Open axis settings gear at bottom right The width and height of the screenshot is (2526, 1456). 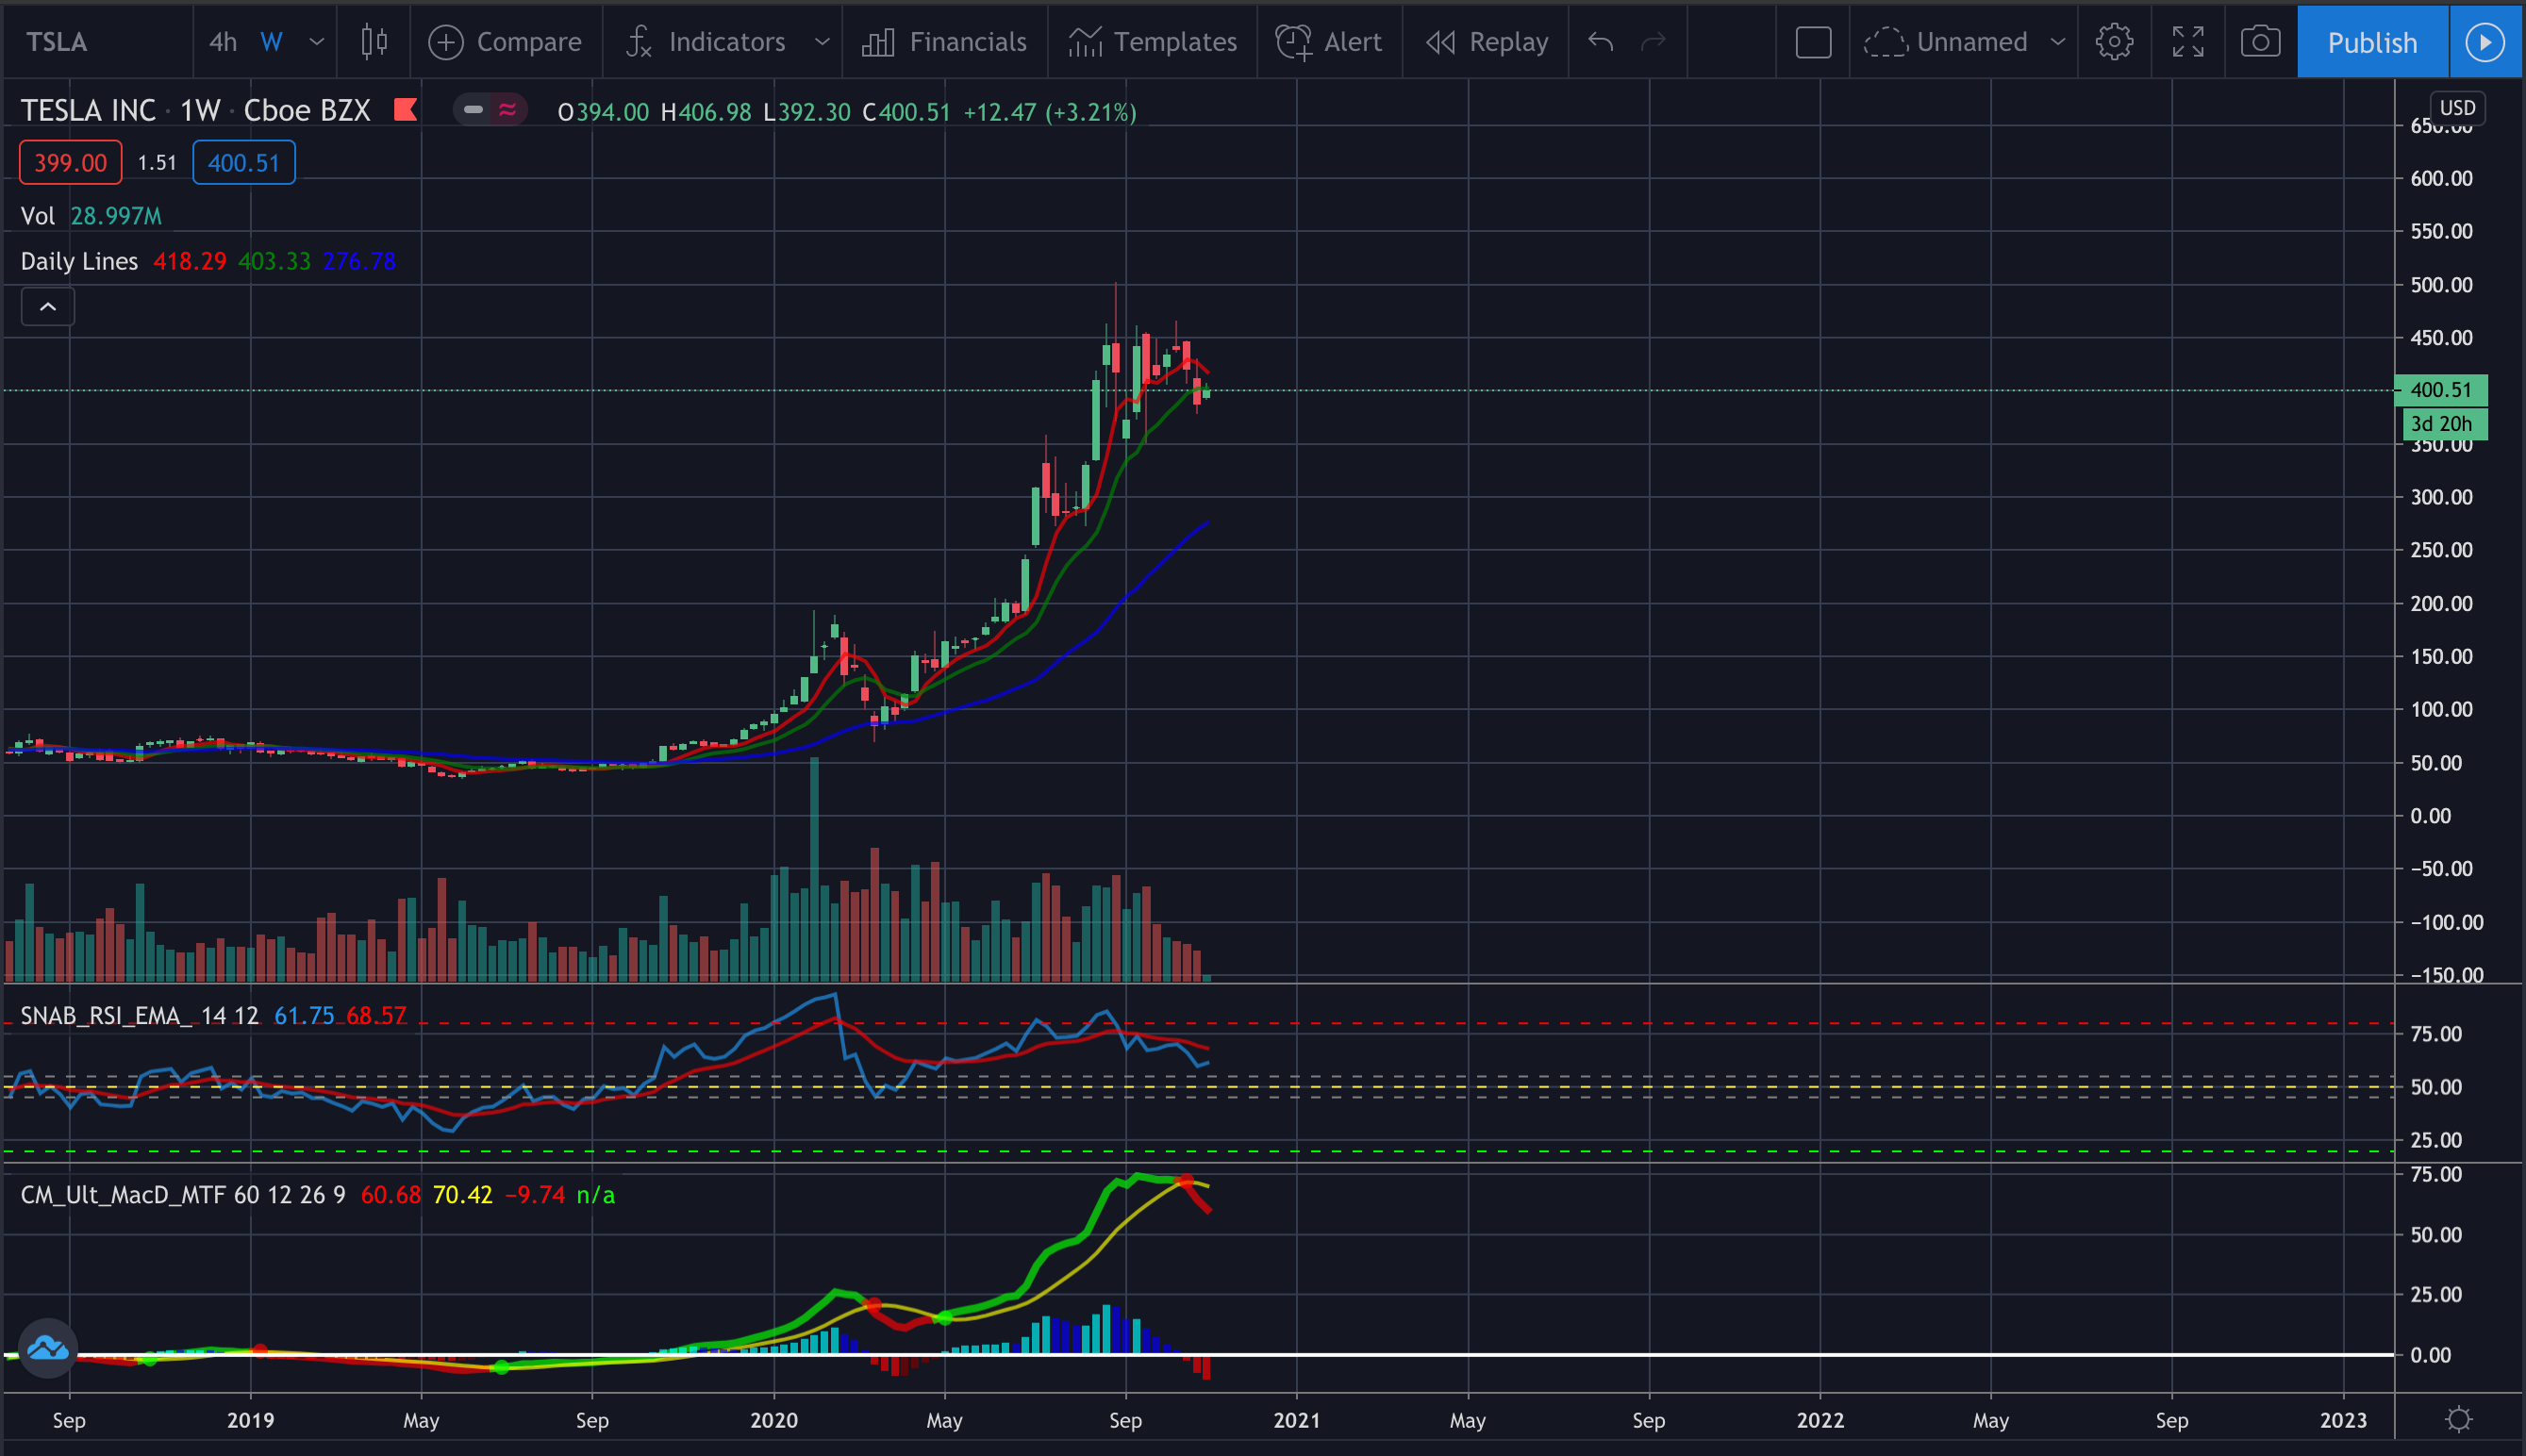pyautogui.click(x=2459, y=1419)
